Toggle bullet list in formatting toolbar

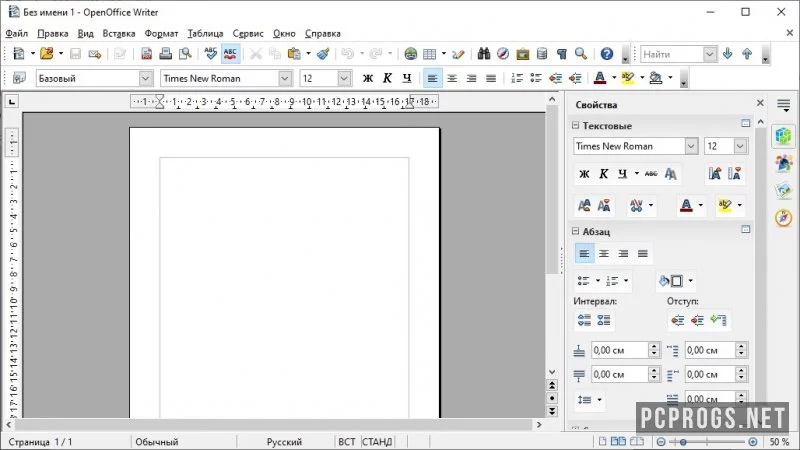point(536,78)
